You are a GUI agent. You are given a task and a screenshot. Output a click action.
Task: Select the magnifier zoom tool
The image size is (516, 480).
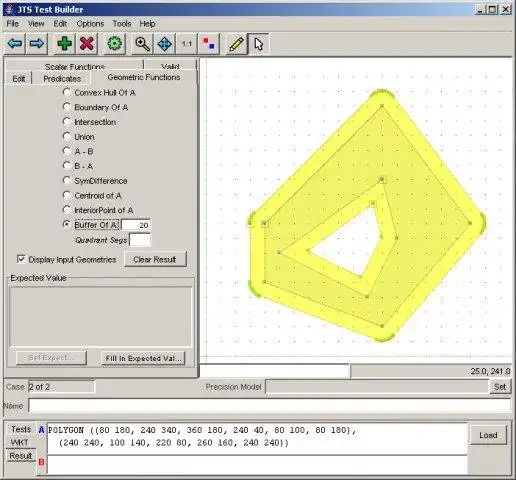pos(142,44)
